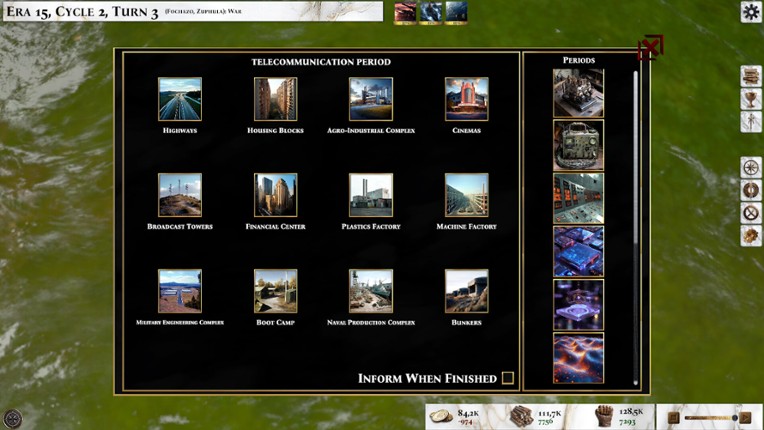Click the compass icon in right sidebar

click(751, 167)
